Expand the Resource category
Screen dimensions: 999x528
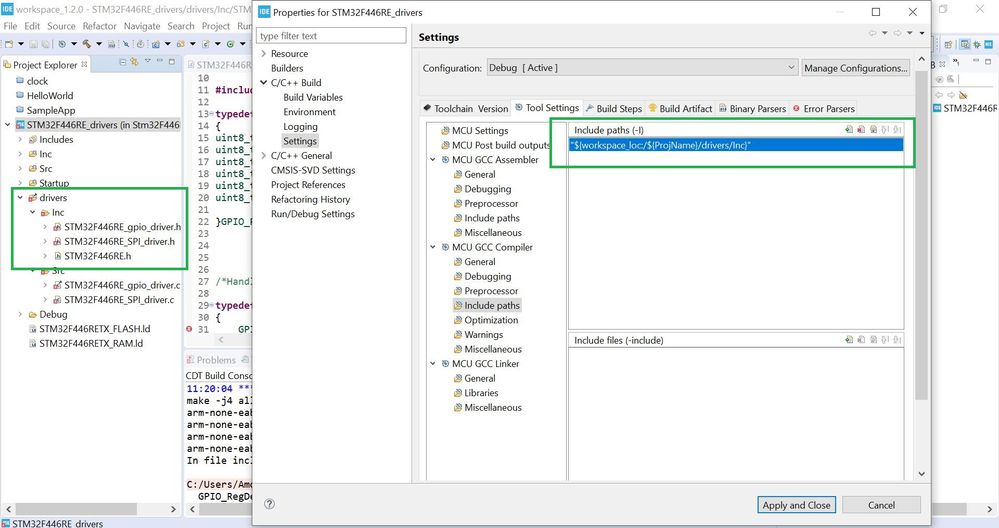click(x=264, y=54)
